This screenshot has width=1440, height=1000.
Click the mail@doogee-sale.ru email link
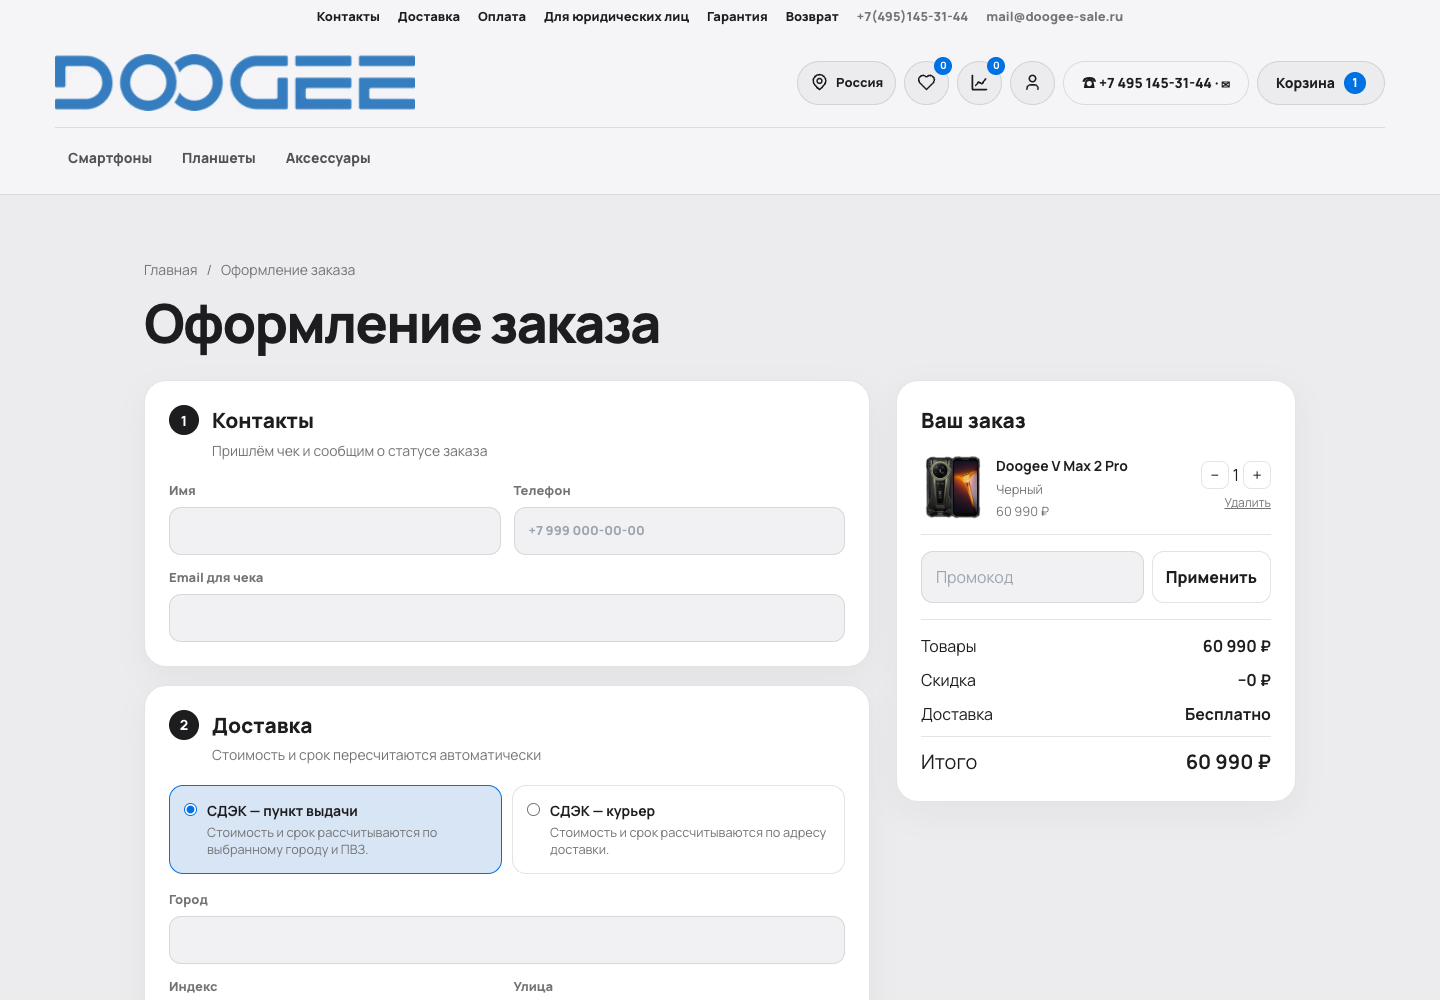coord(1054,17)
